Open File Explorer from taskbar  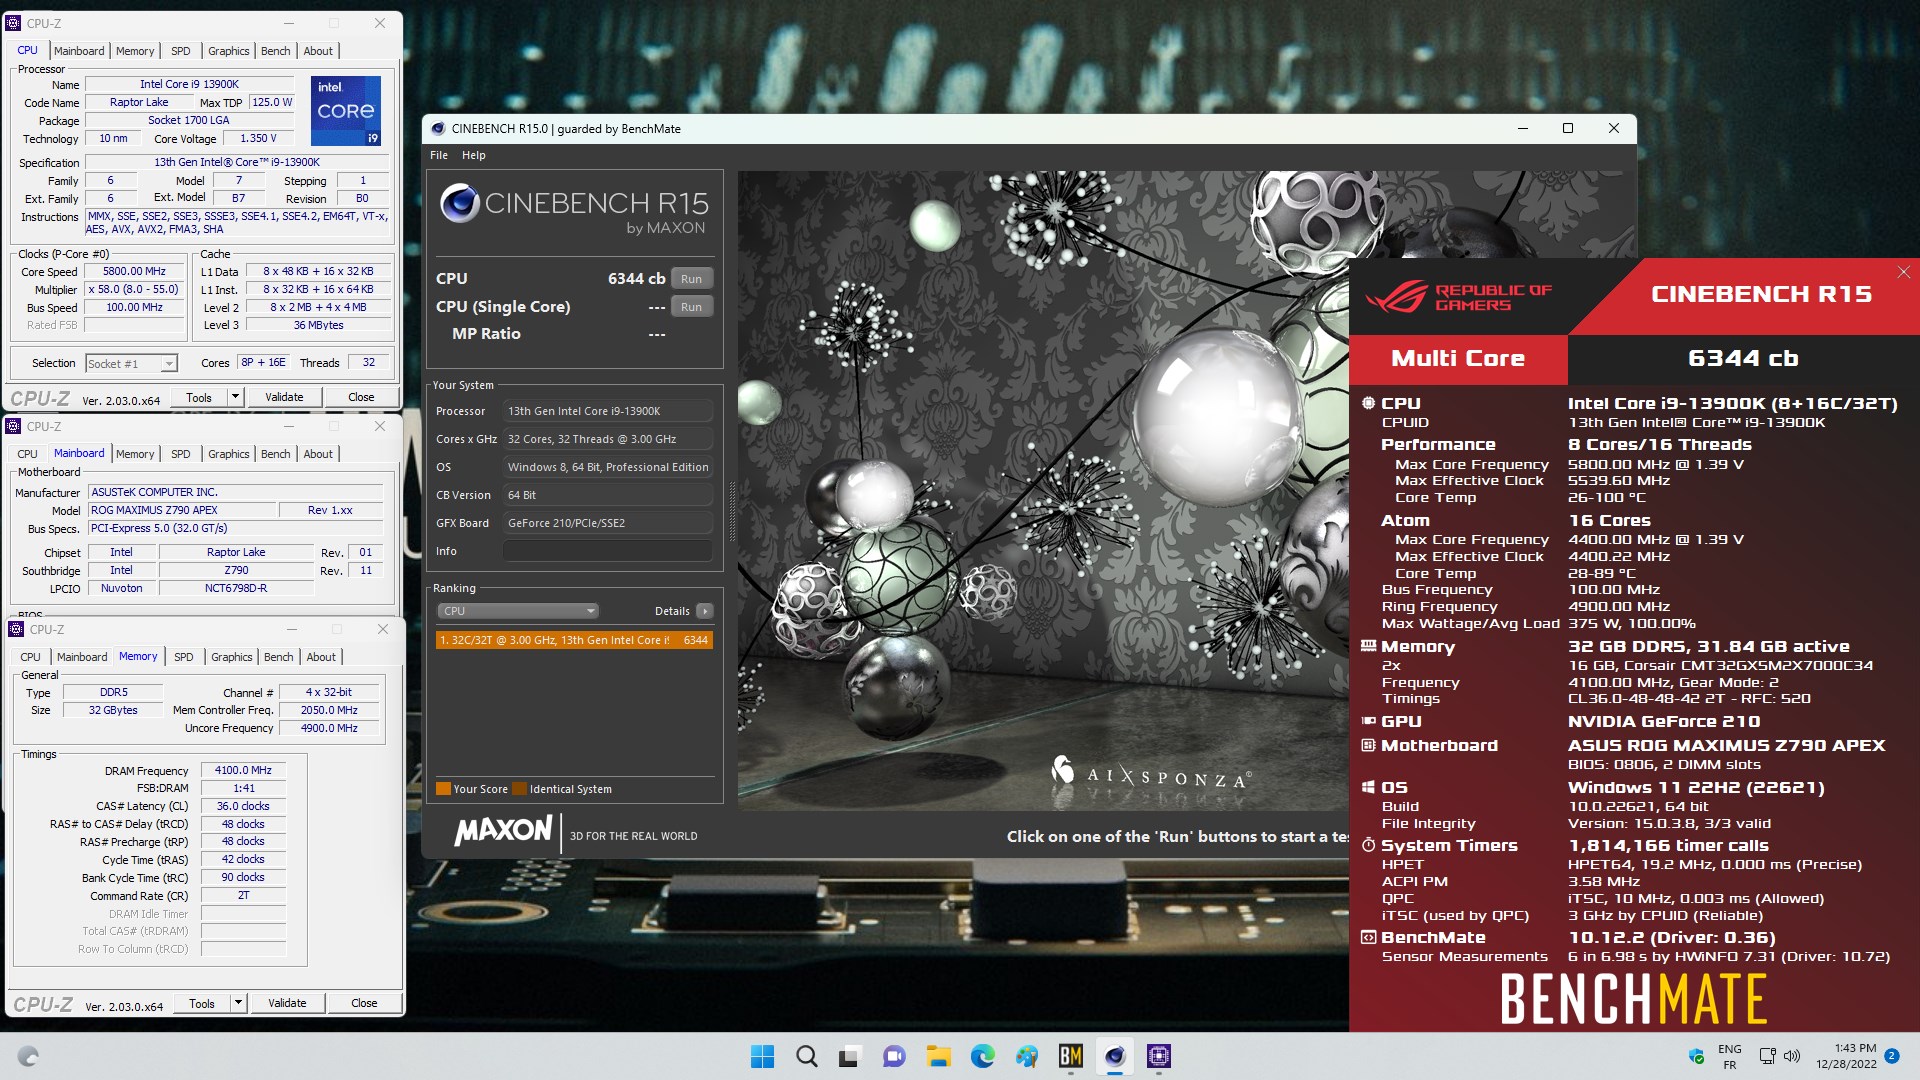(x=938, y=1056)
